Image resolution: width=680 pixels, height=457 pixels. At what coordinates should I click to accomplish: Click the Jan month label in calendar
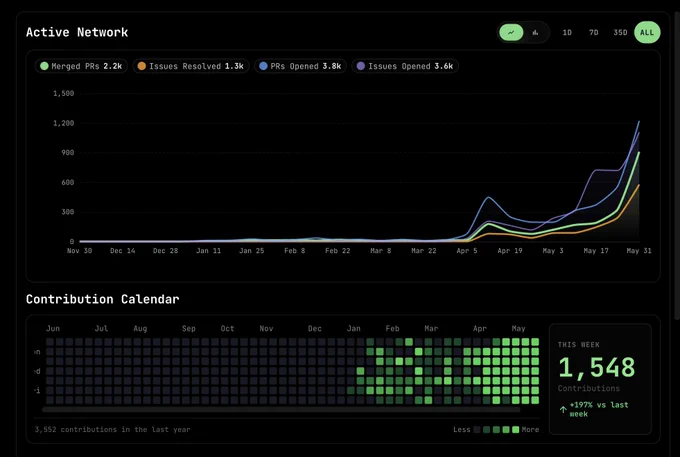click(353, 329)
